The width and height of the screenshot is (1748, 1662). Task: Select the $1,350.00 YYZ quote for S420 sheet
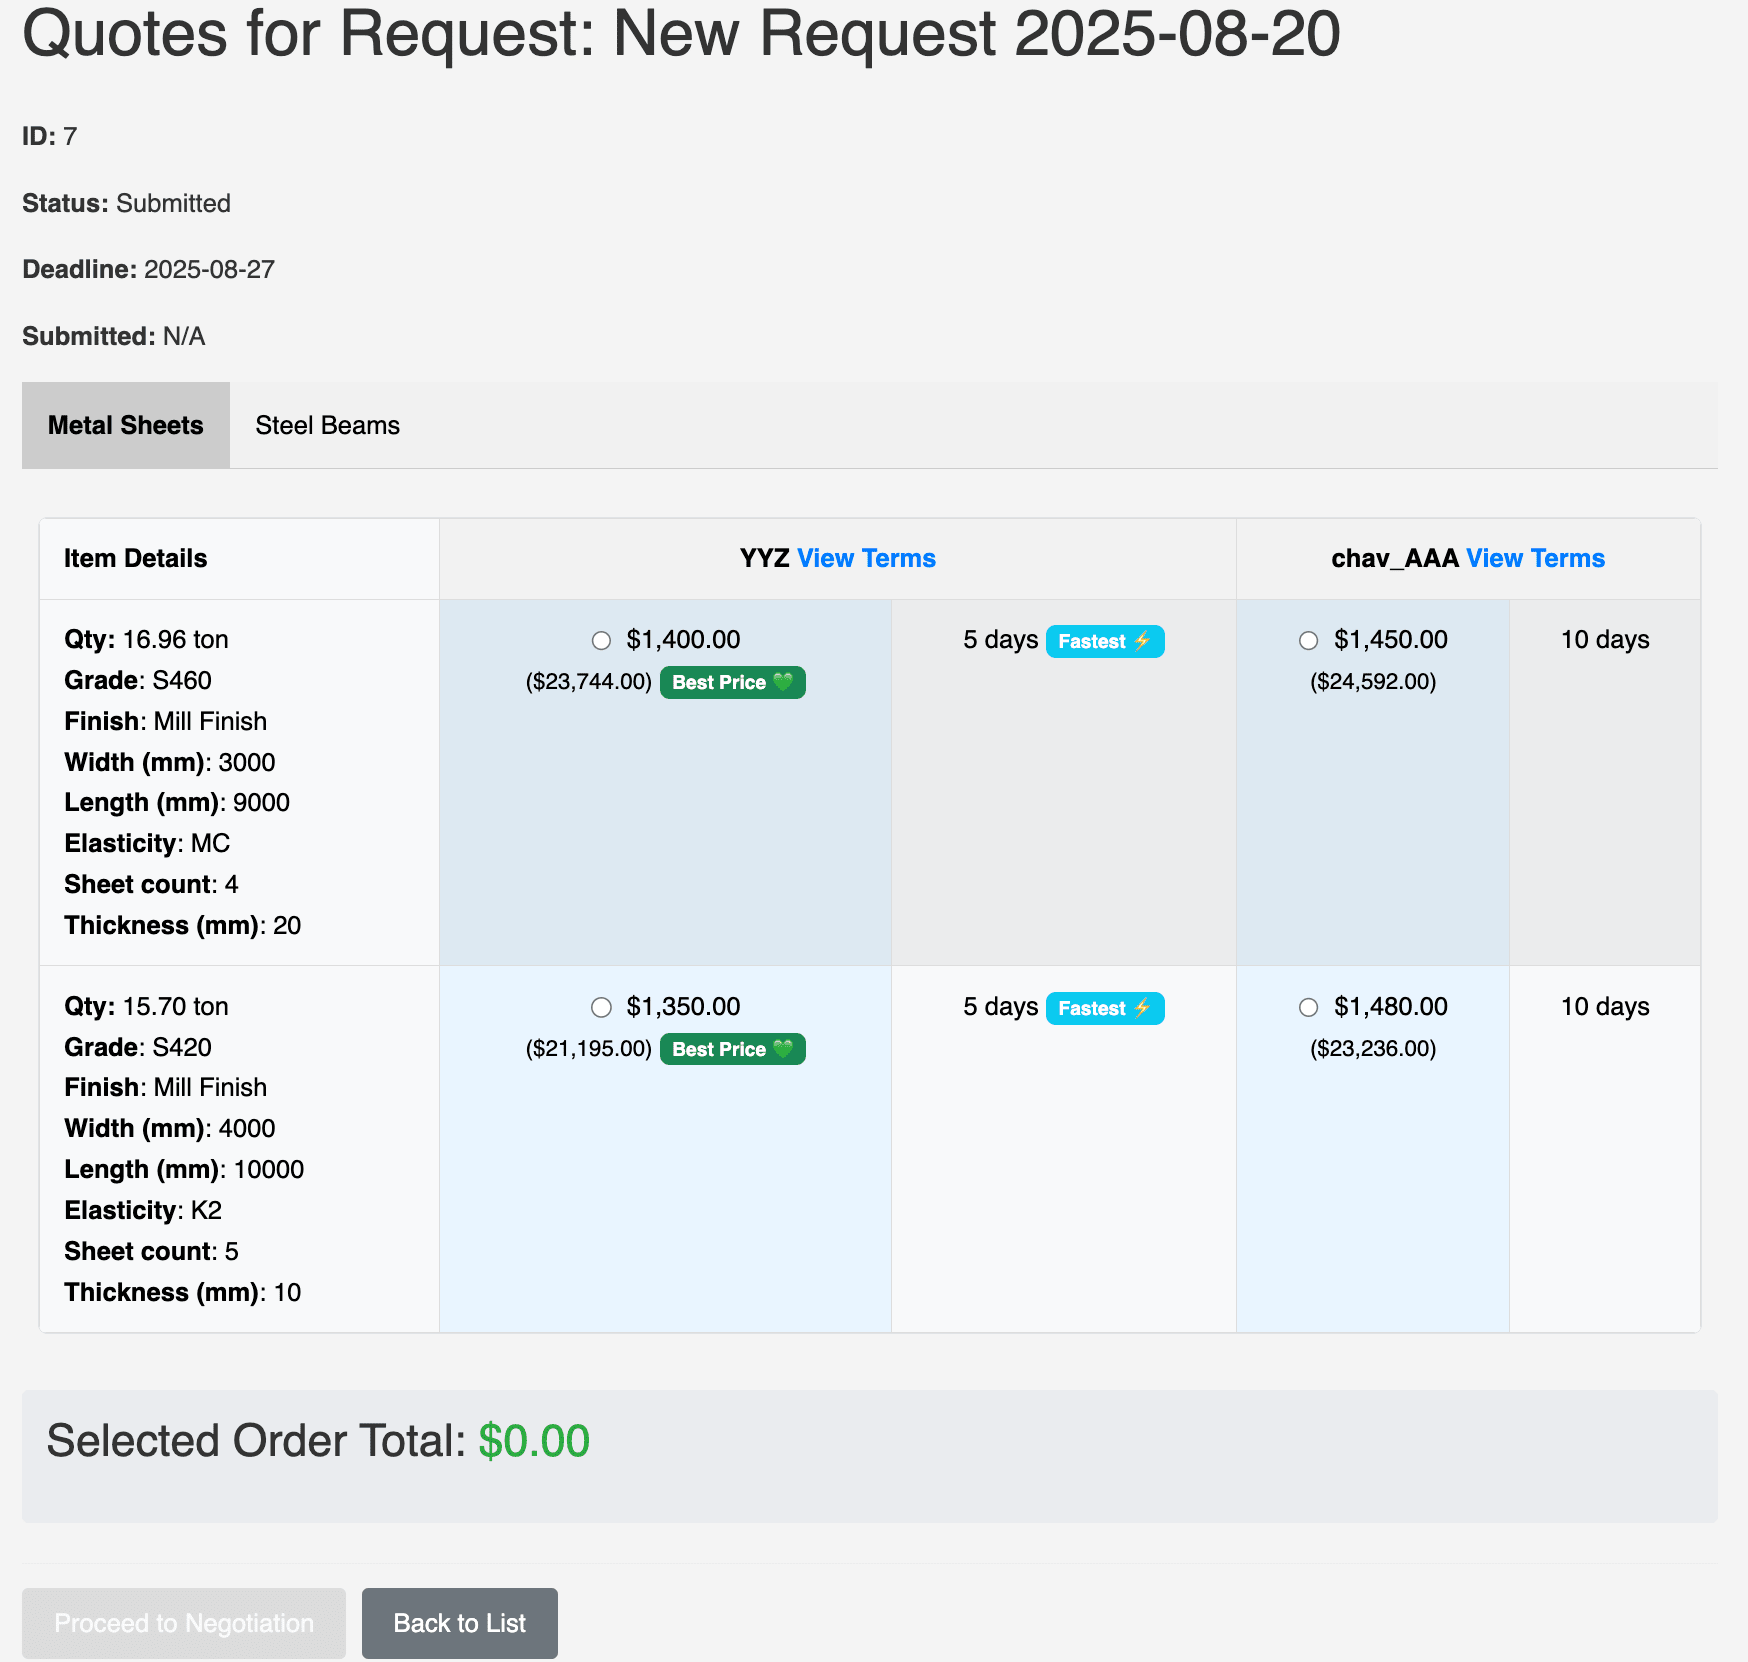pos(601,1008)
